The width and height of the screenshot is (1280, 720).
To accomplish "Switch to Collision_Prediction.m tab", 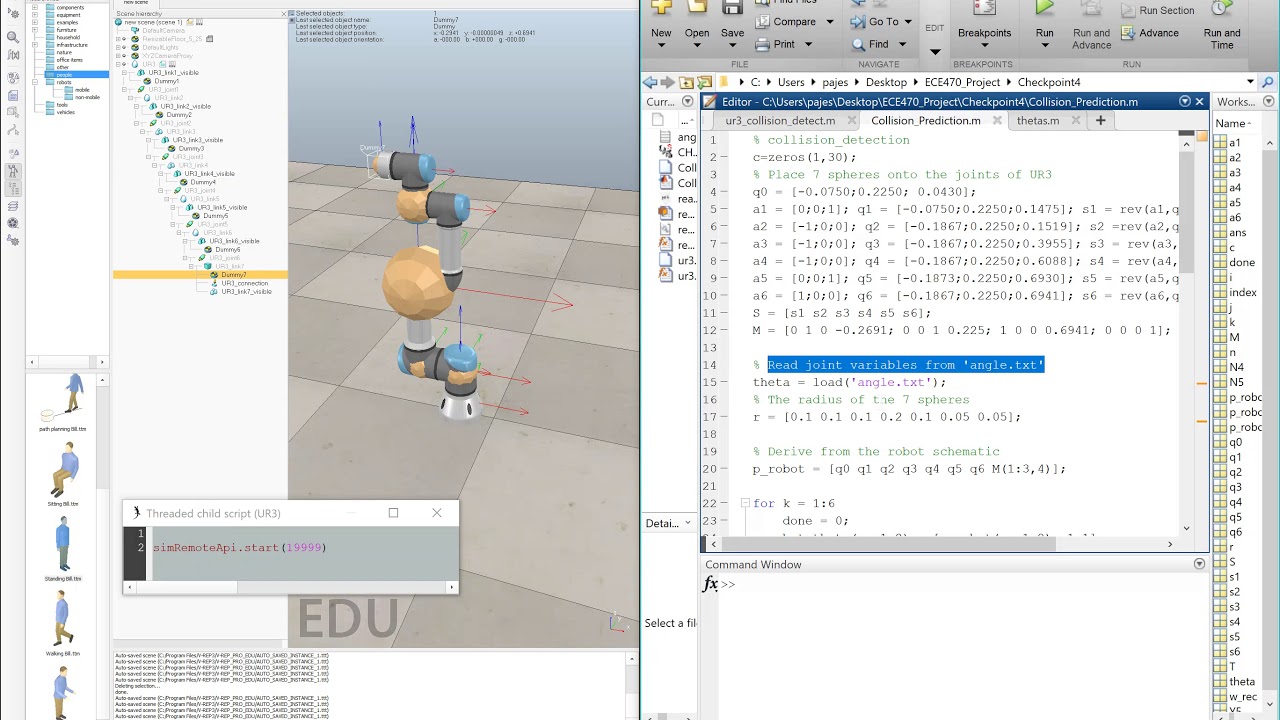I will 926,121.
